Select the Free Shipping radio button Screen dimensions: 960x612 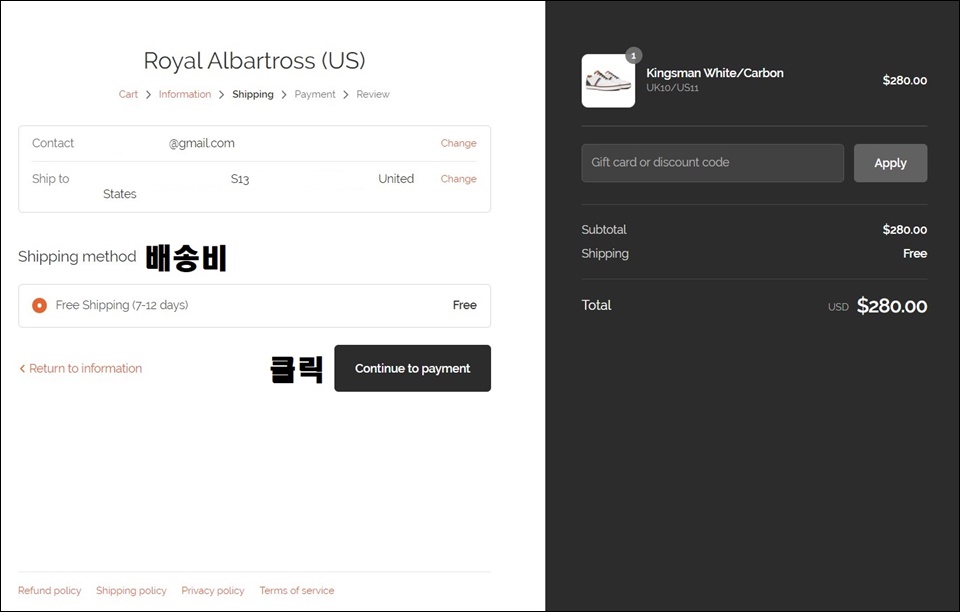[x=39, y=305]
